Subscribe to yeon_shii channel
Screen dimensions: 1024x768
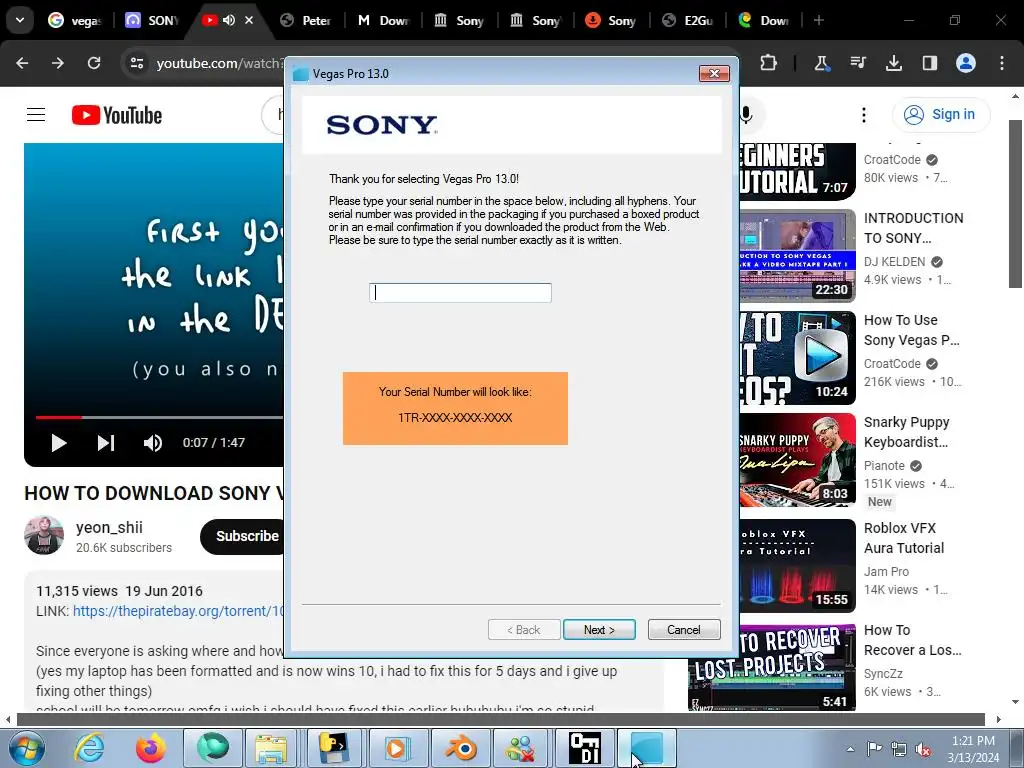(243, 536)
